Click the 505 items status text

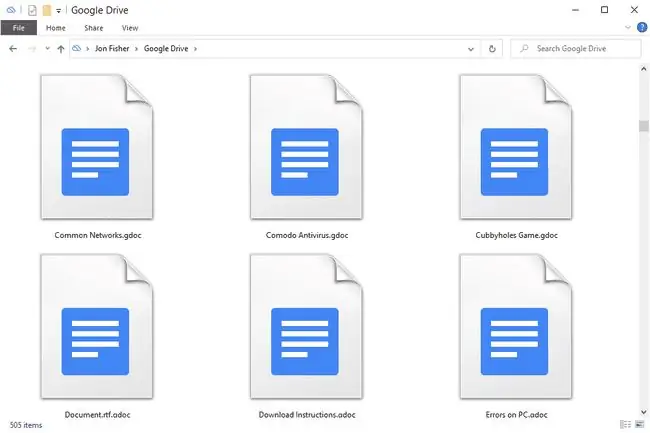(x=26, y=425)
